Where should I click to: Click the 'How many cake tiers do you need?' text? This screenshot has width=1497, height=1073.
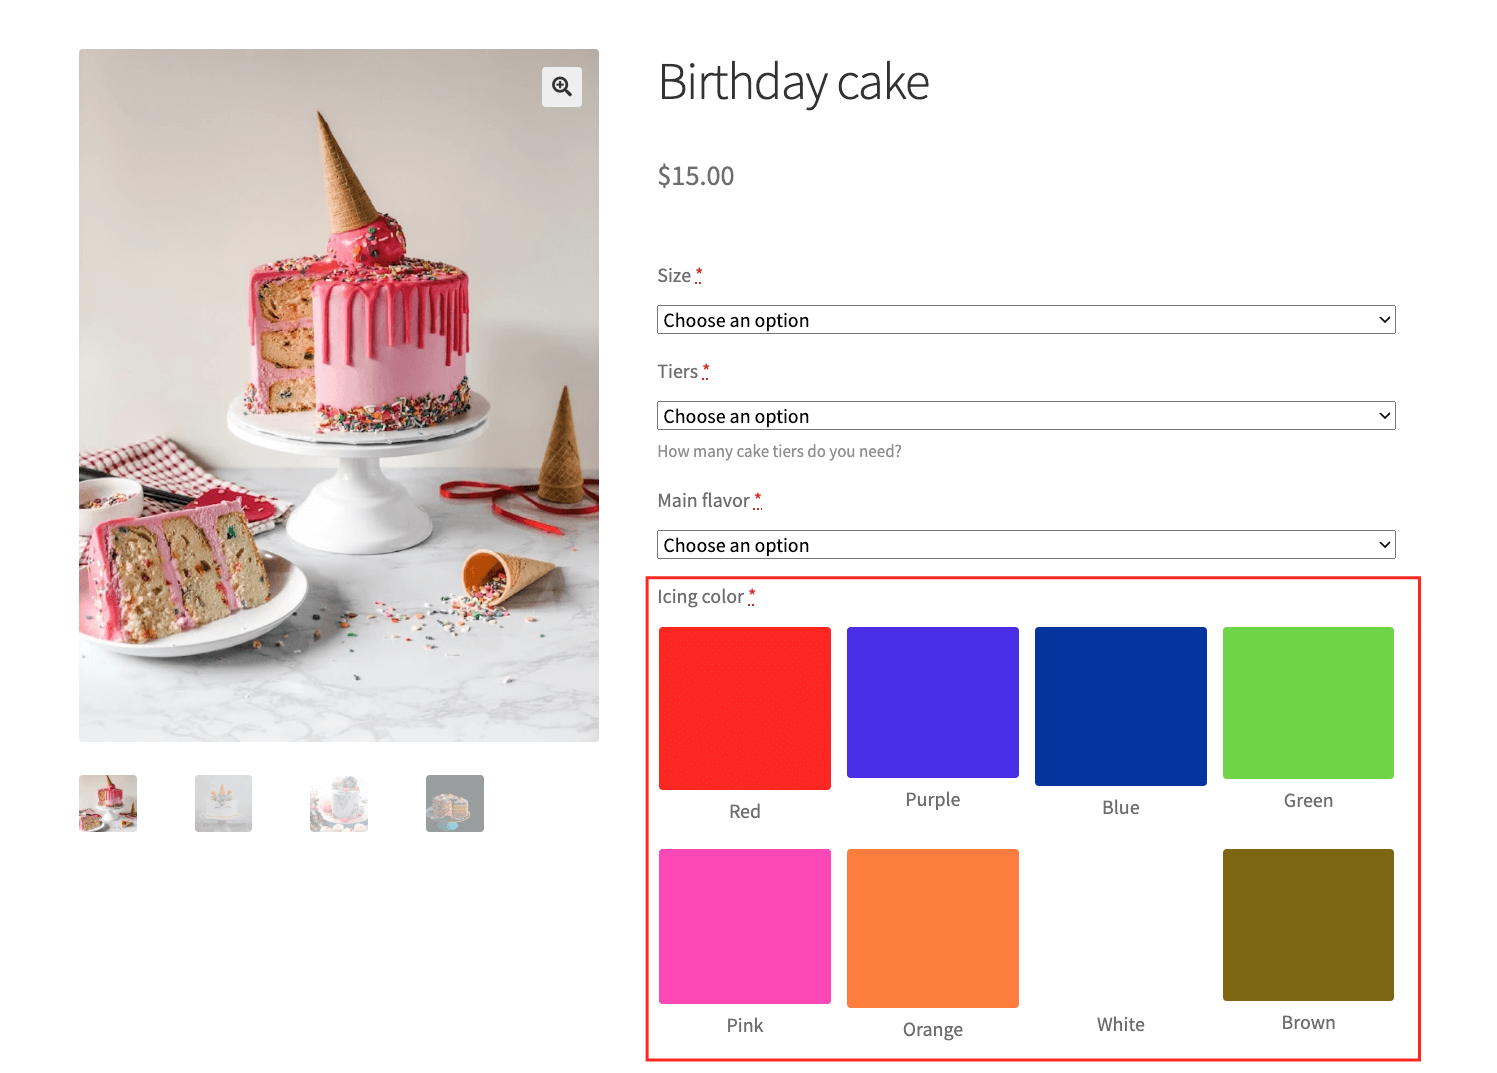point(779,451)
